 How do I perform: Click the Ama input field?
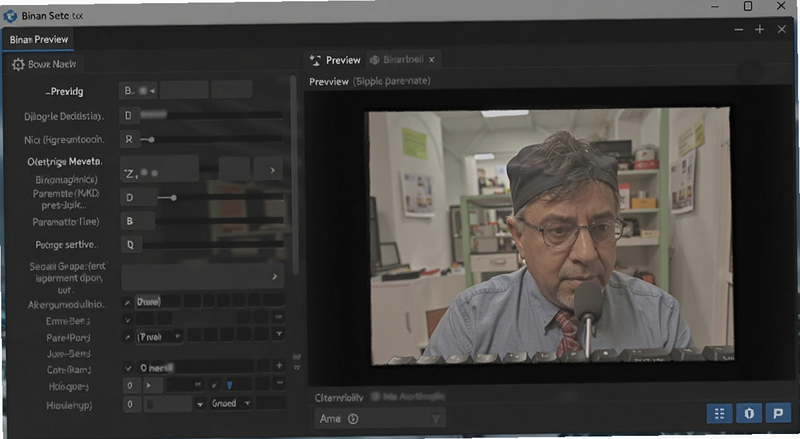point(380,419)
